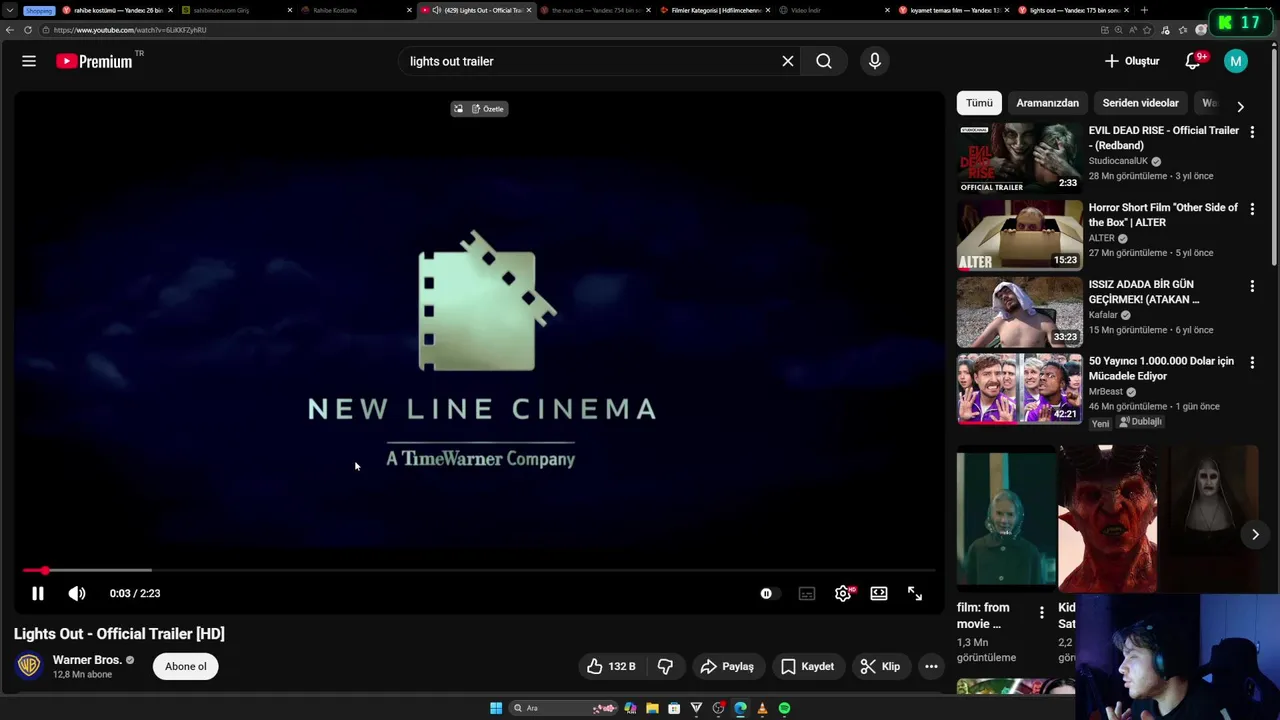
Task: Open the red devil Shorts thumbnail
Action: coord(1108,518)
